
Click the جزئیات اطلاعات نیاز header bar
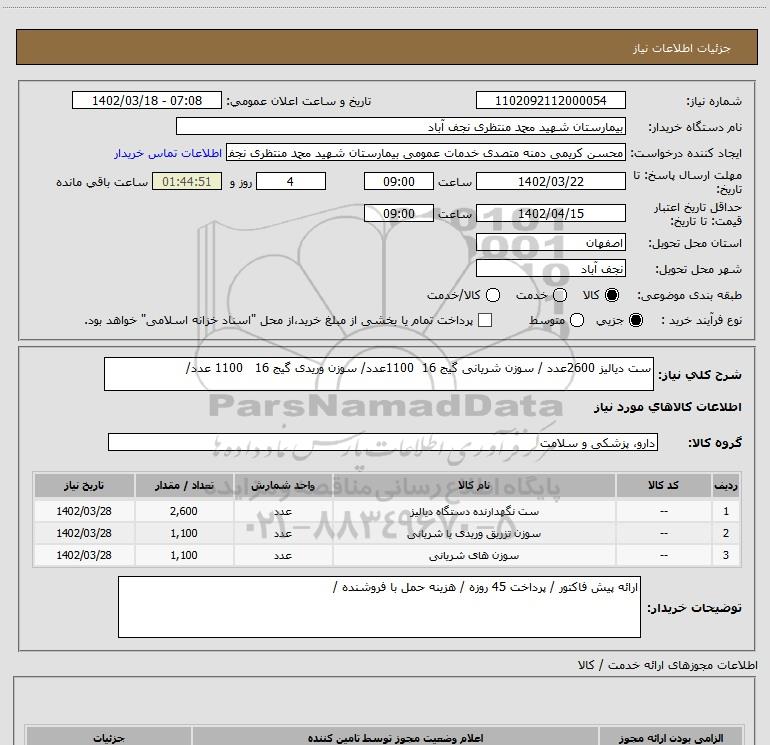pyautogui.click(x=386, y=47)
